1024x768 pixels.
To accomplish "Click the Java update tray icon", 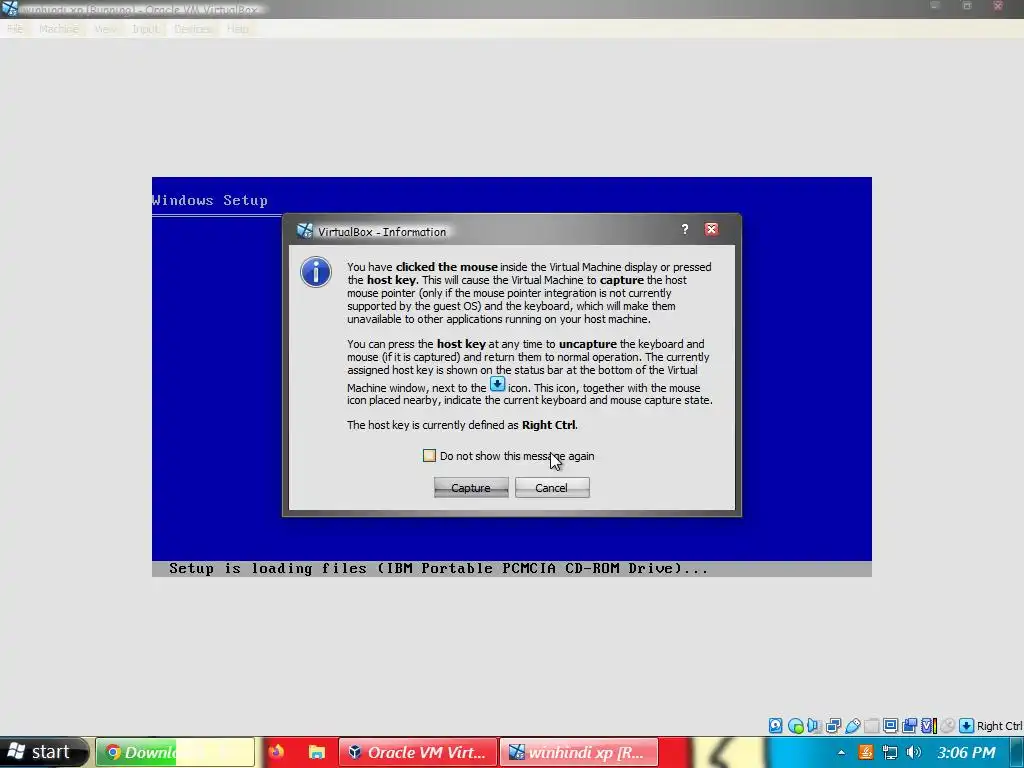I will tap(865, 752).
